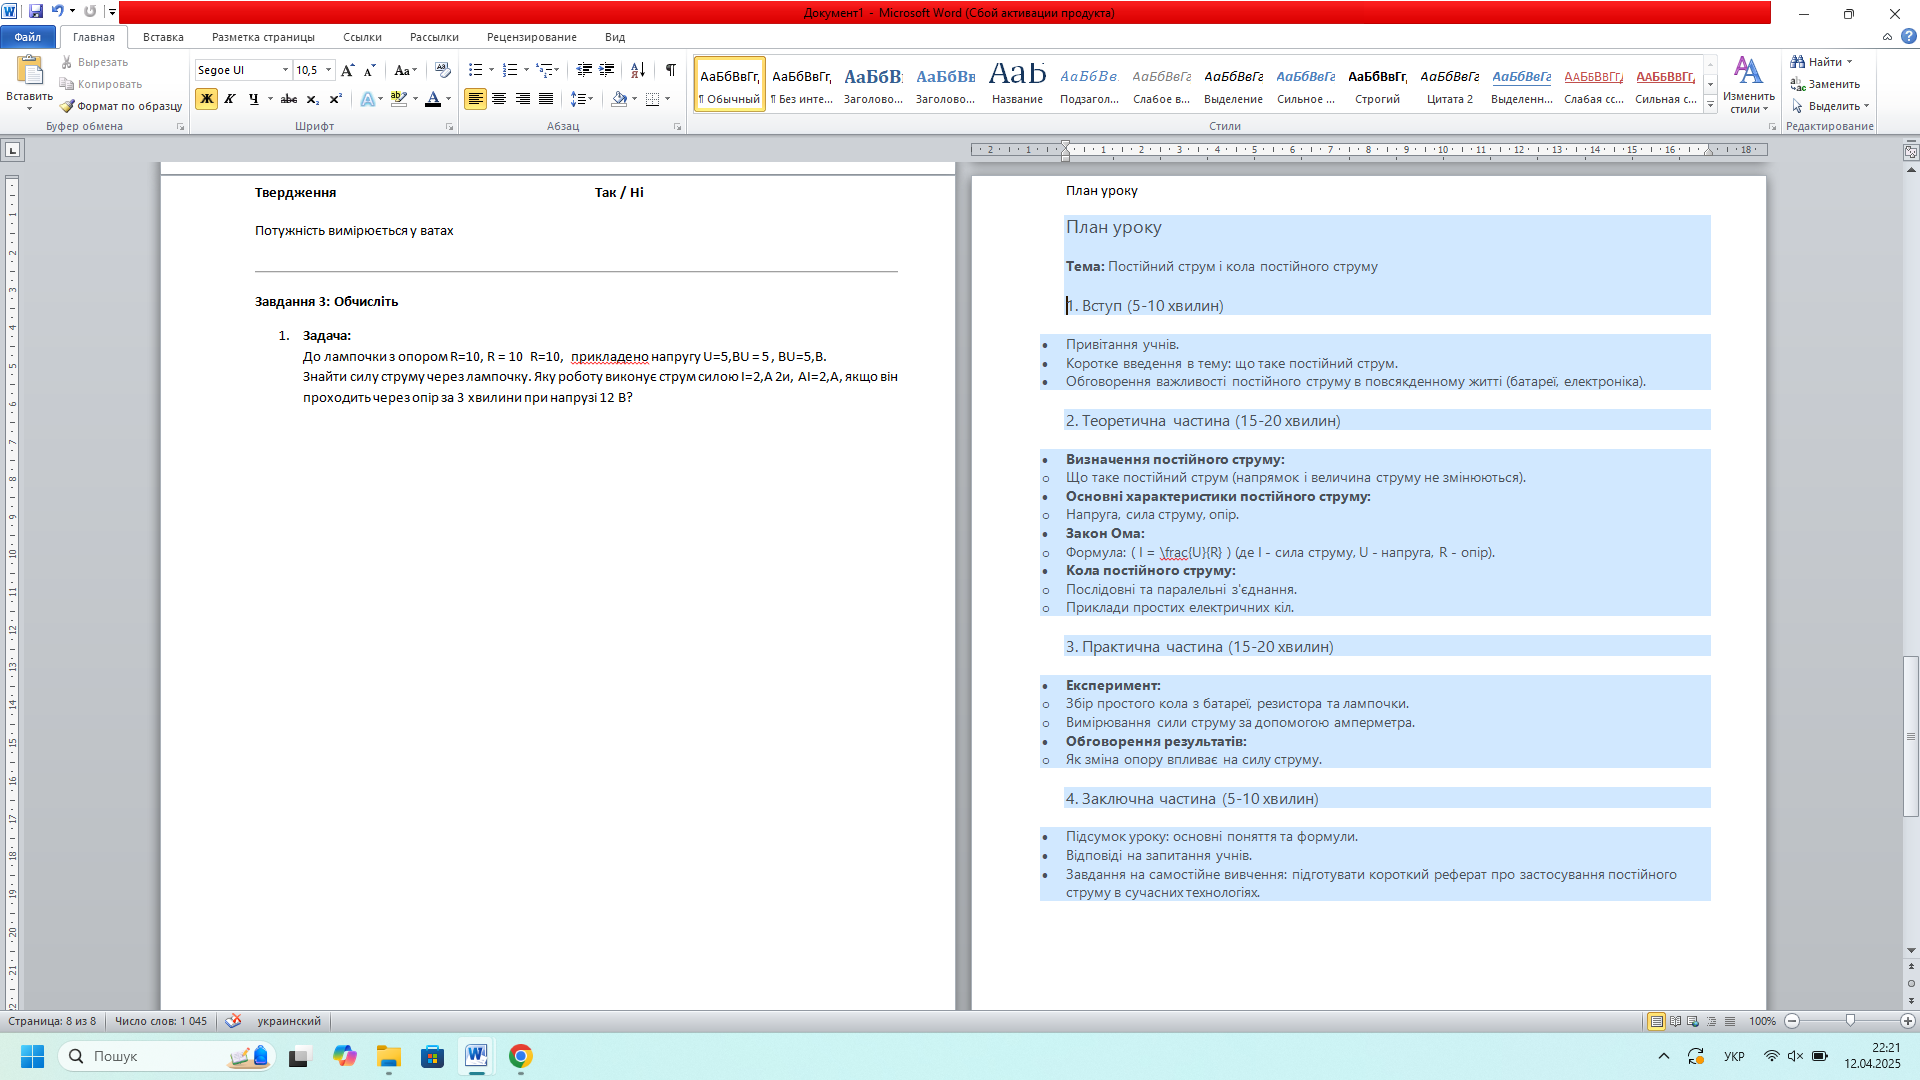Viewport: 1920px width, 1080px height.
Task: Click the spell check icon in status bar
Action: pyautogui.click(x=233, y=1021)
